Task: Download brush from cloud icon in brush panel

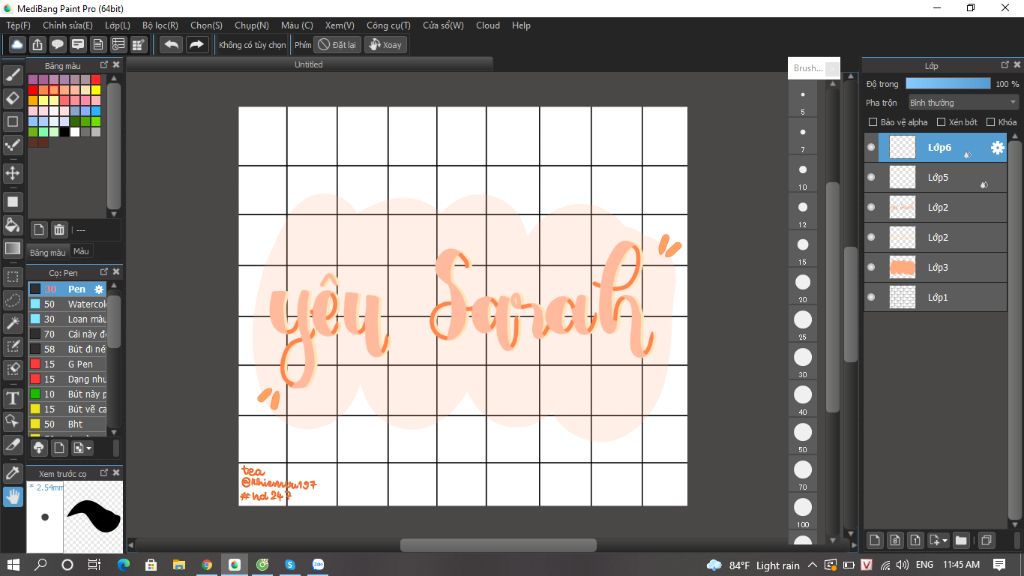Action: click(x=39, y=448)
